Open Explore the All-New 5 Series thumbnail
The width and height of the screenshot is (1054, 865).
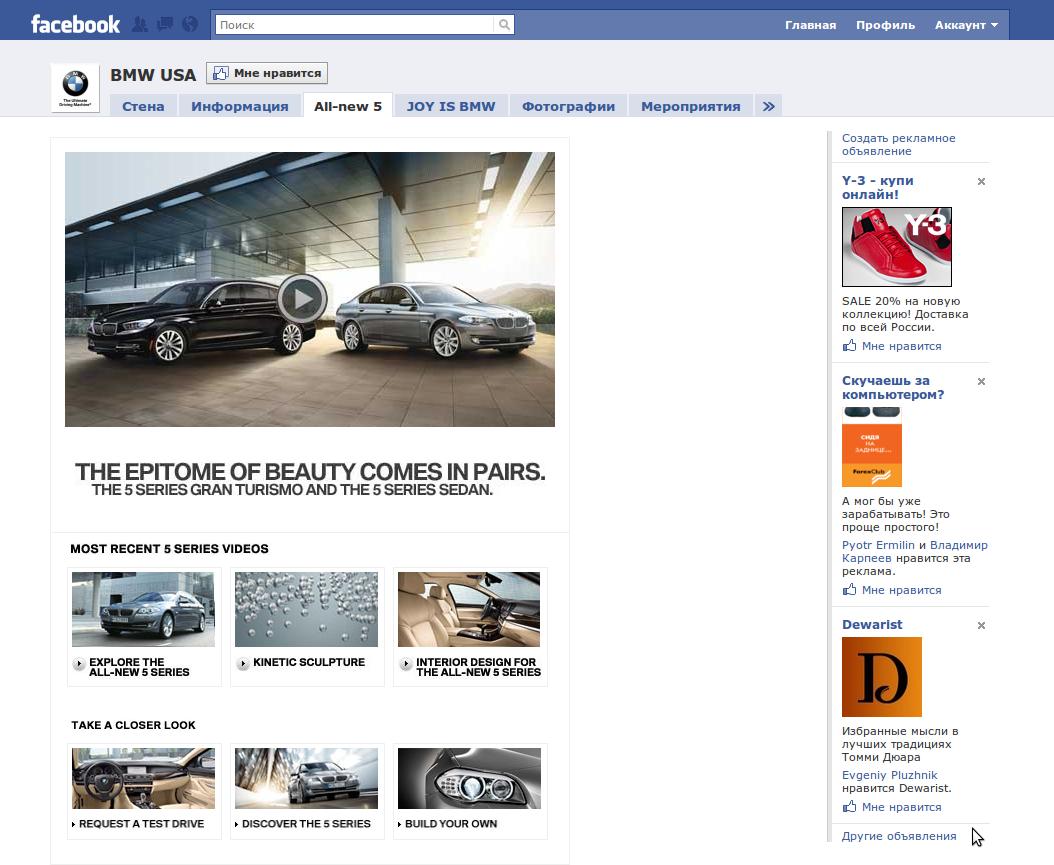[143, 610]
